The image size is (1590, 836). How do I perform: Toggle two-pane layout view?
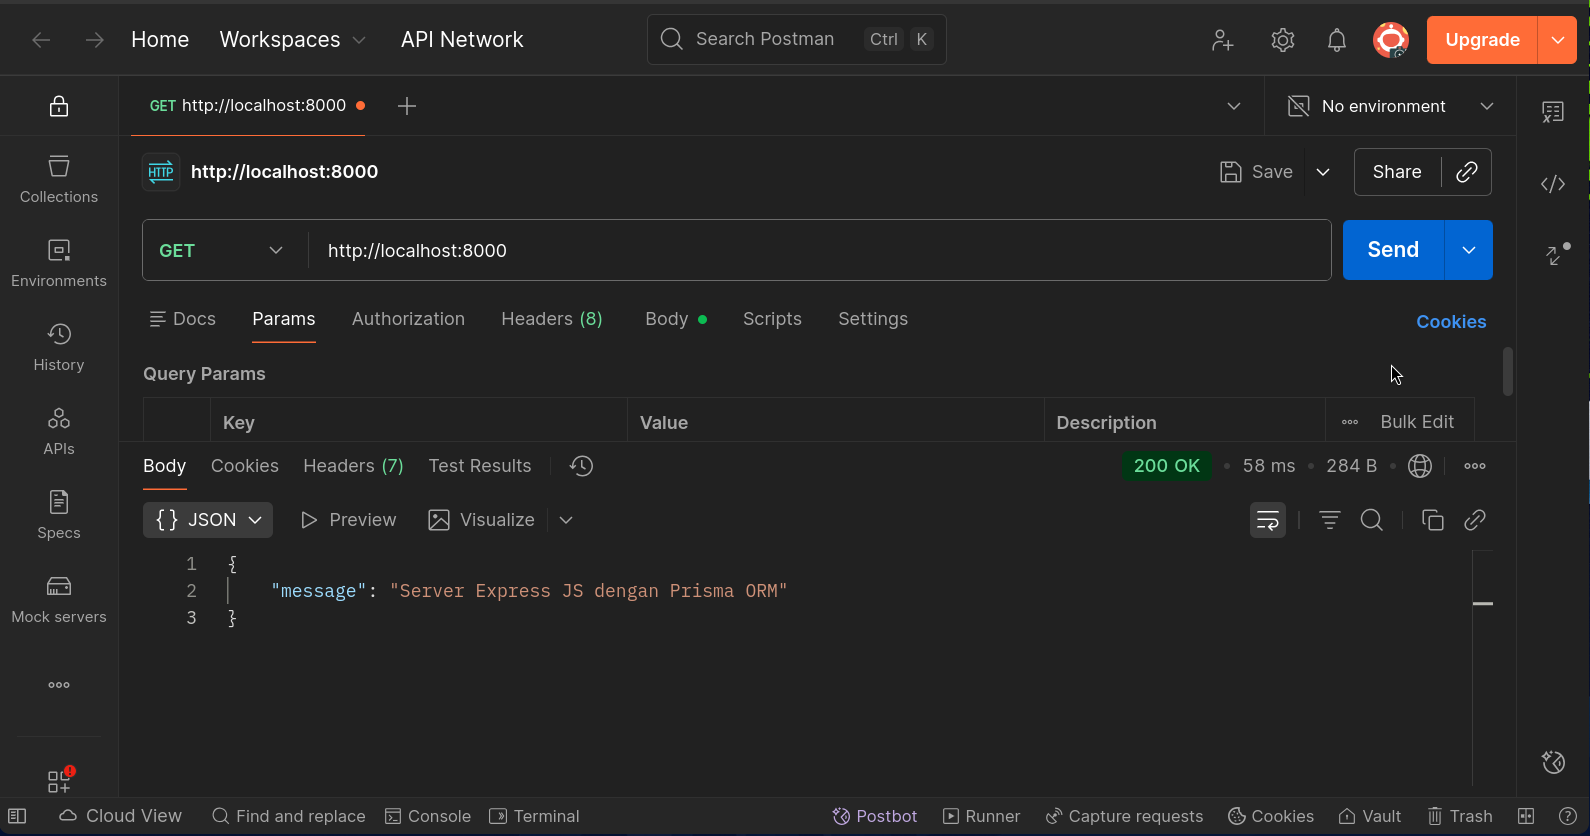point(1525,816)
